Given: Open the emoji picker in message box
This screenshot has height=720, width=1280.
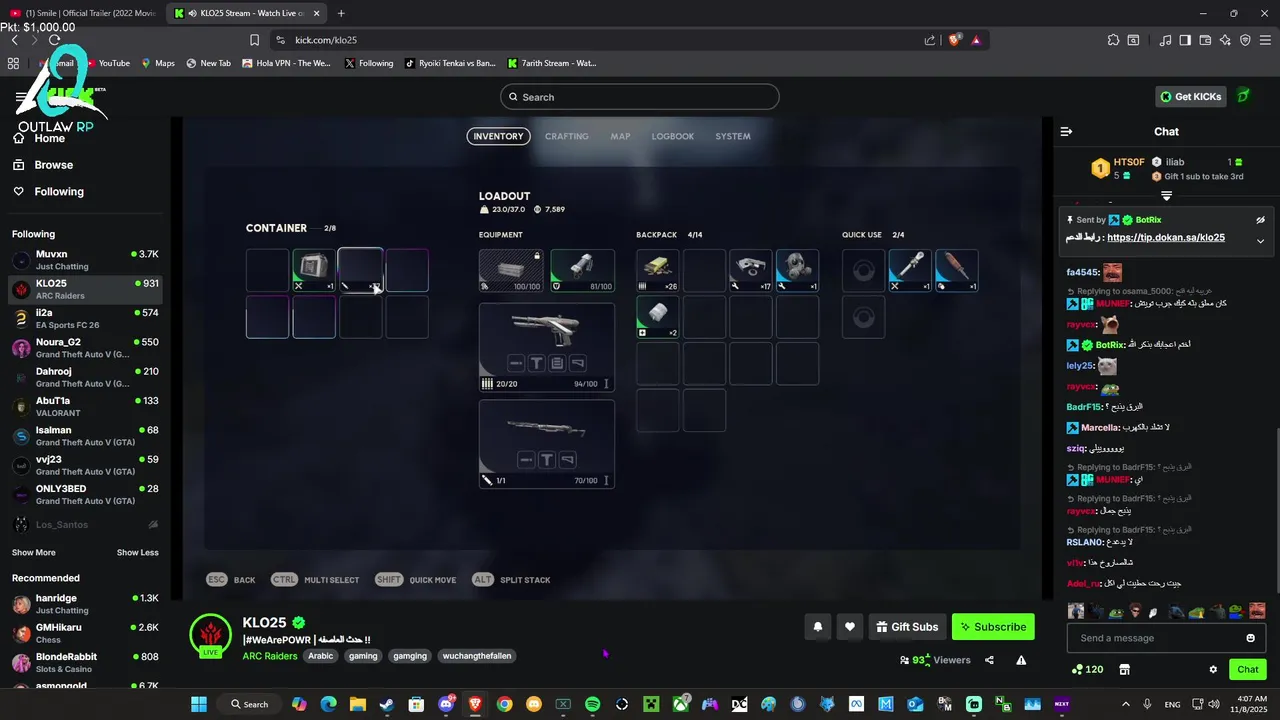Looking at the screenshot, I should pyautogui.click(x=1250, y=638).
